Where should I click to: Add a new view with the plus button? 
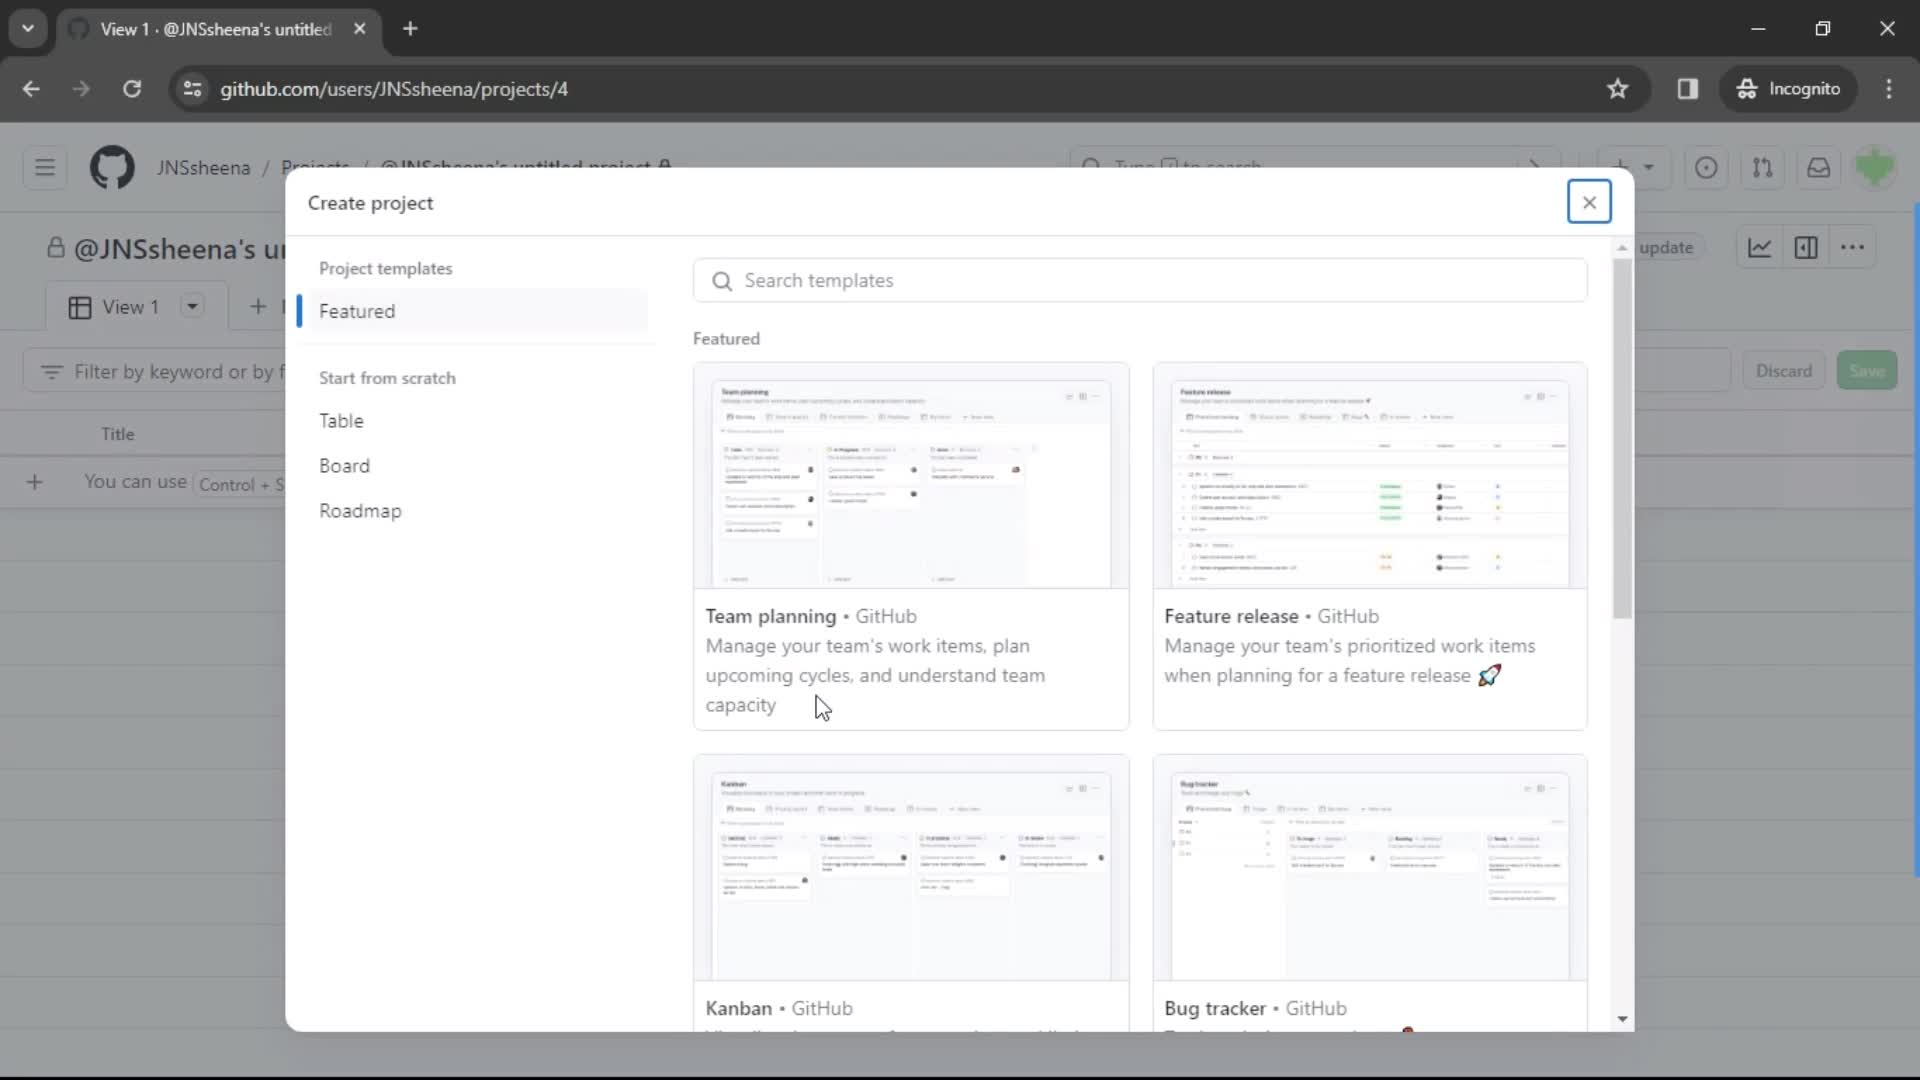(258, 307)
